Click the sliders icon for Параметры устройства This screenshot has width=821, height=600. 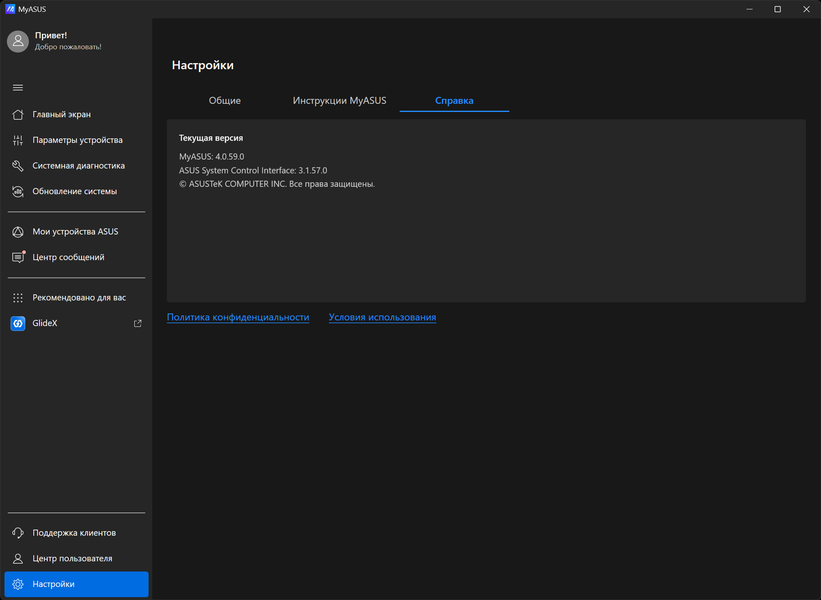click(18, 140)
